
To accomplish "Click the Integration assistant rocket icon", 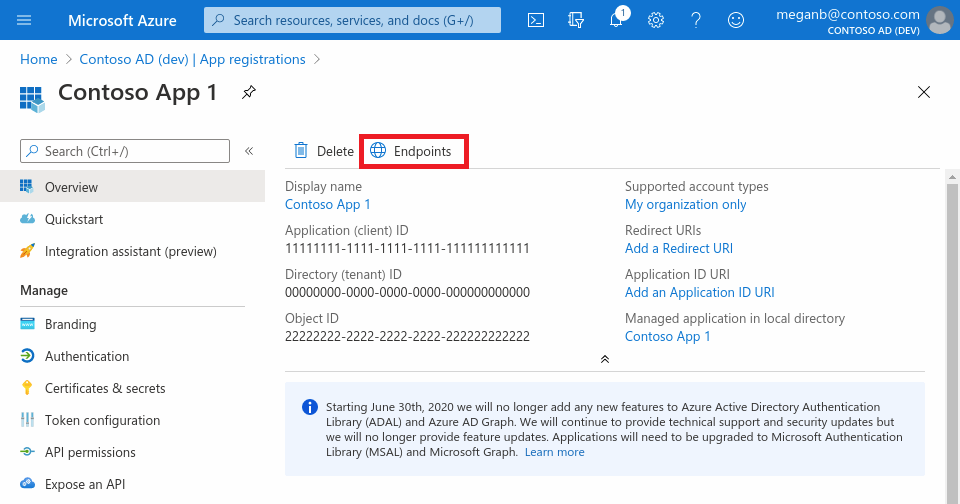I will 27,250.
